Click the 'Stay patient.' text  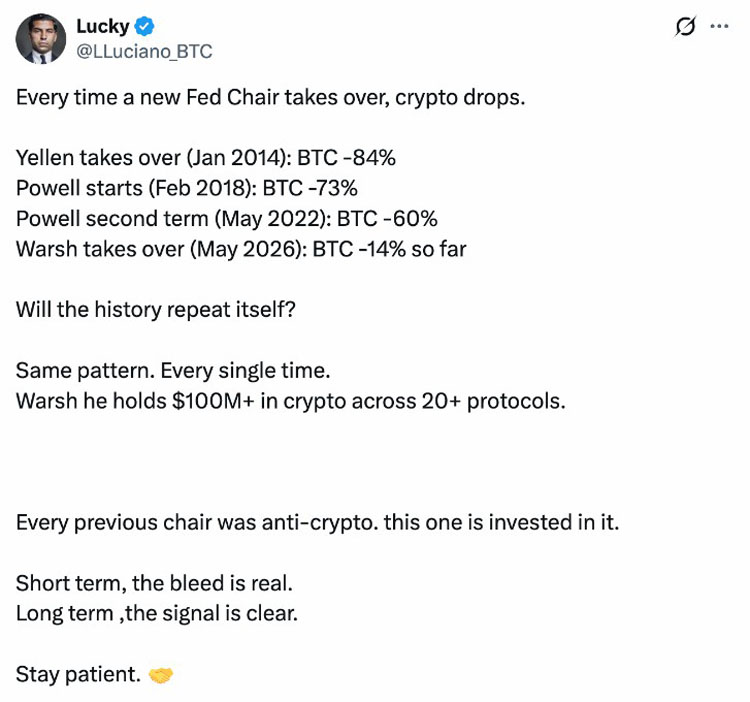click(78, 675)
